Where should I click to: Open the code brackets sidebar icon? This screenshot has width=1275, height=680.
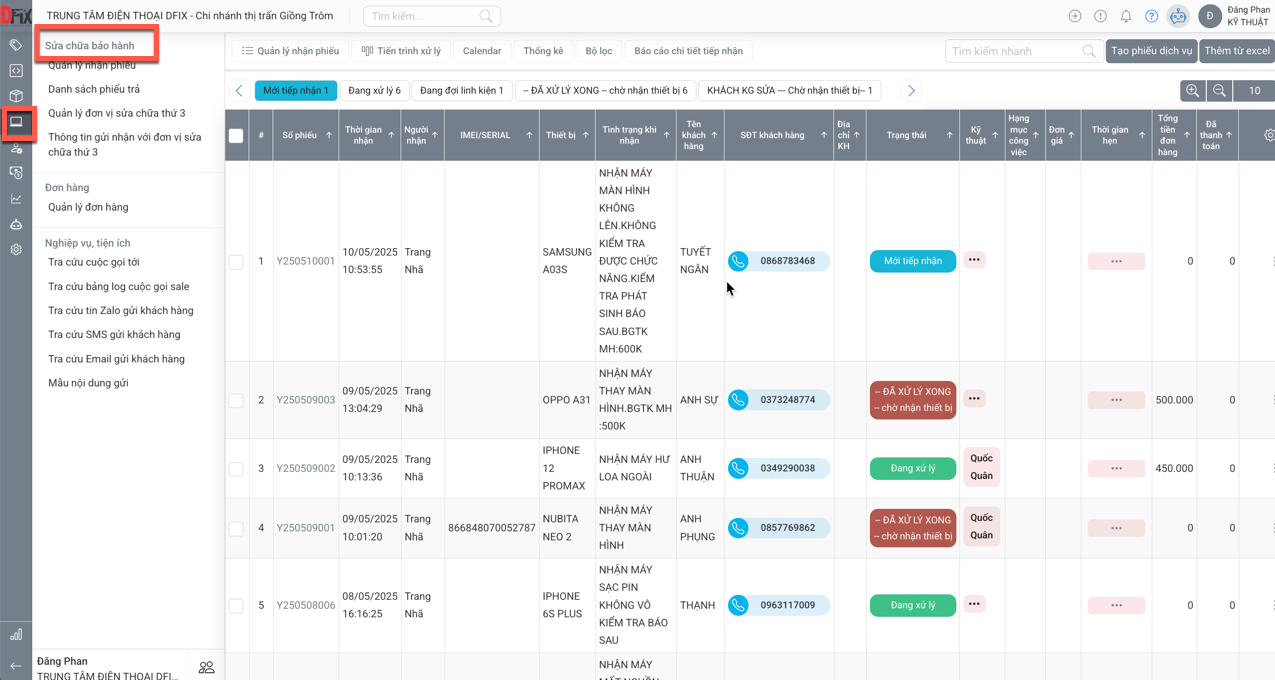click(16, 71)
